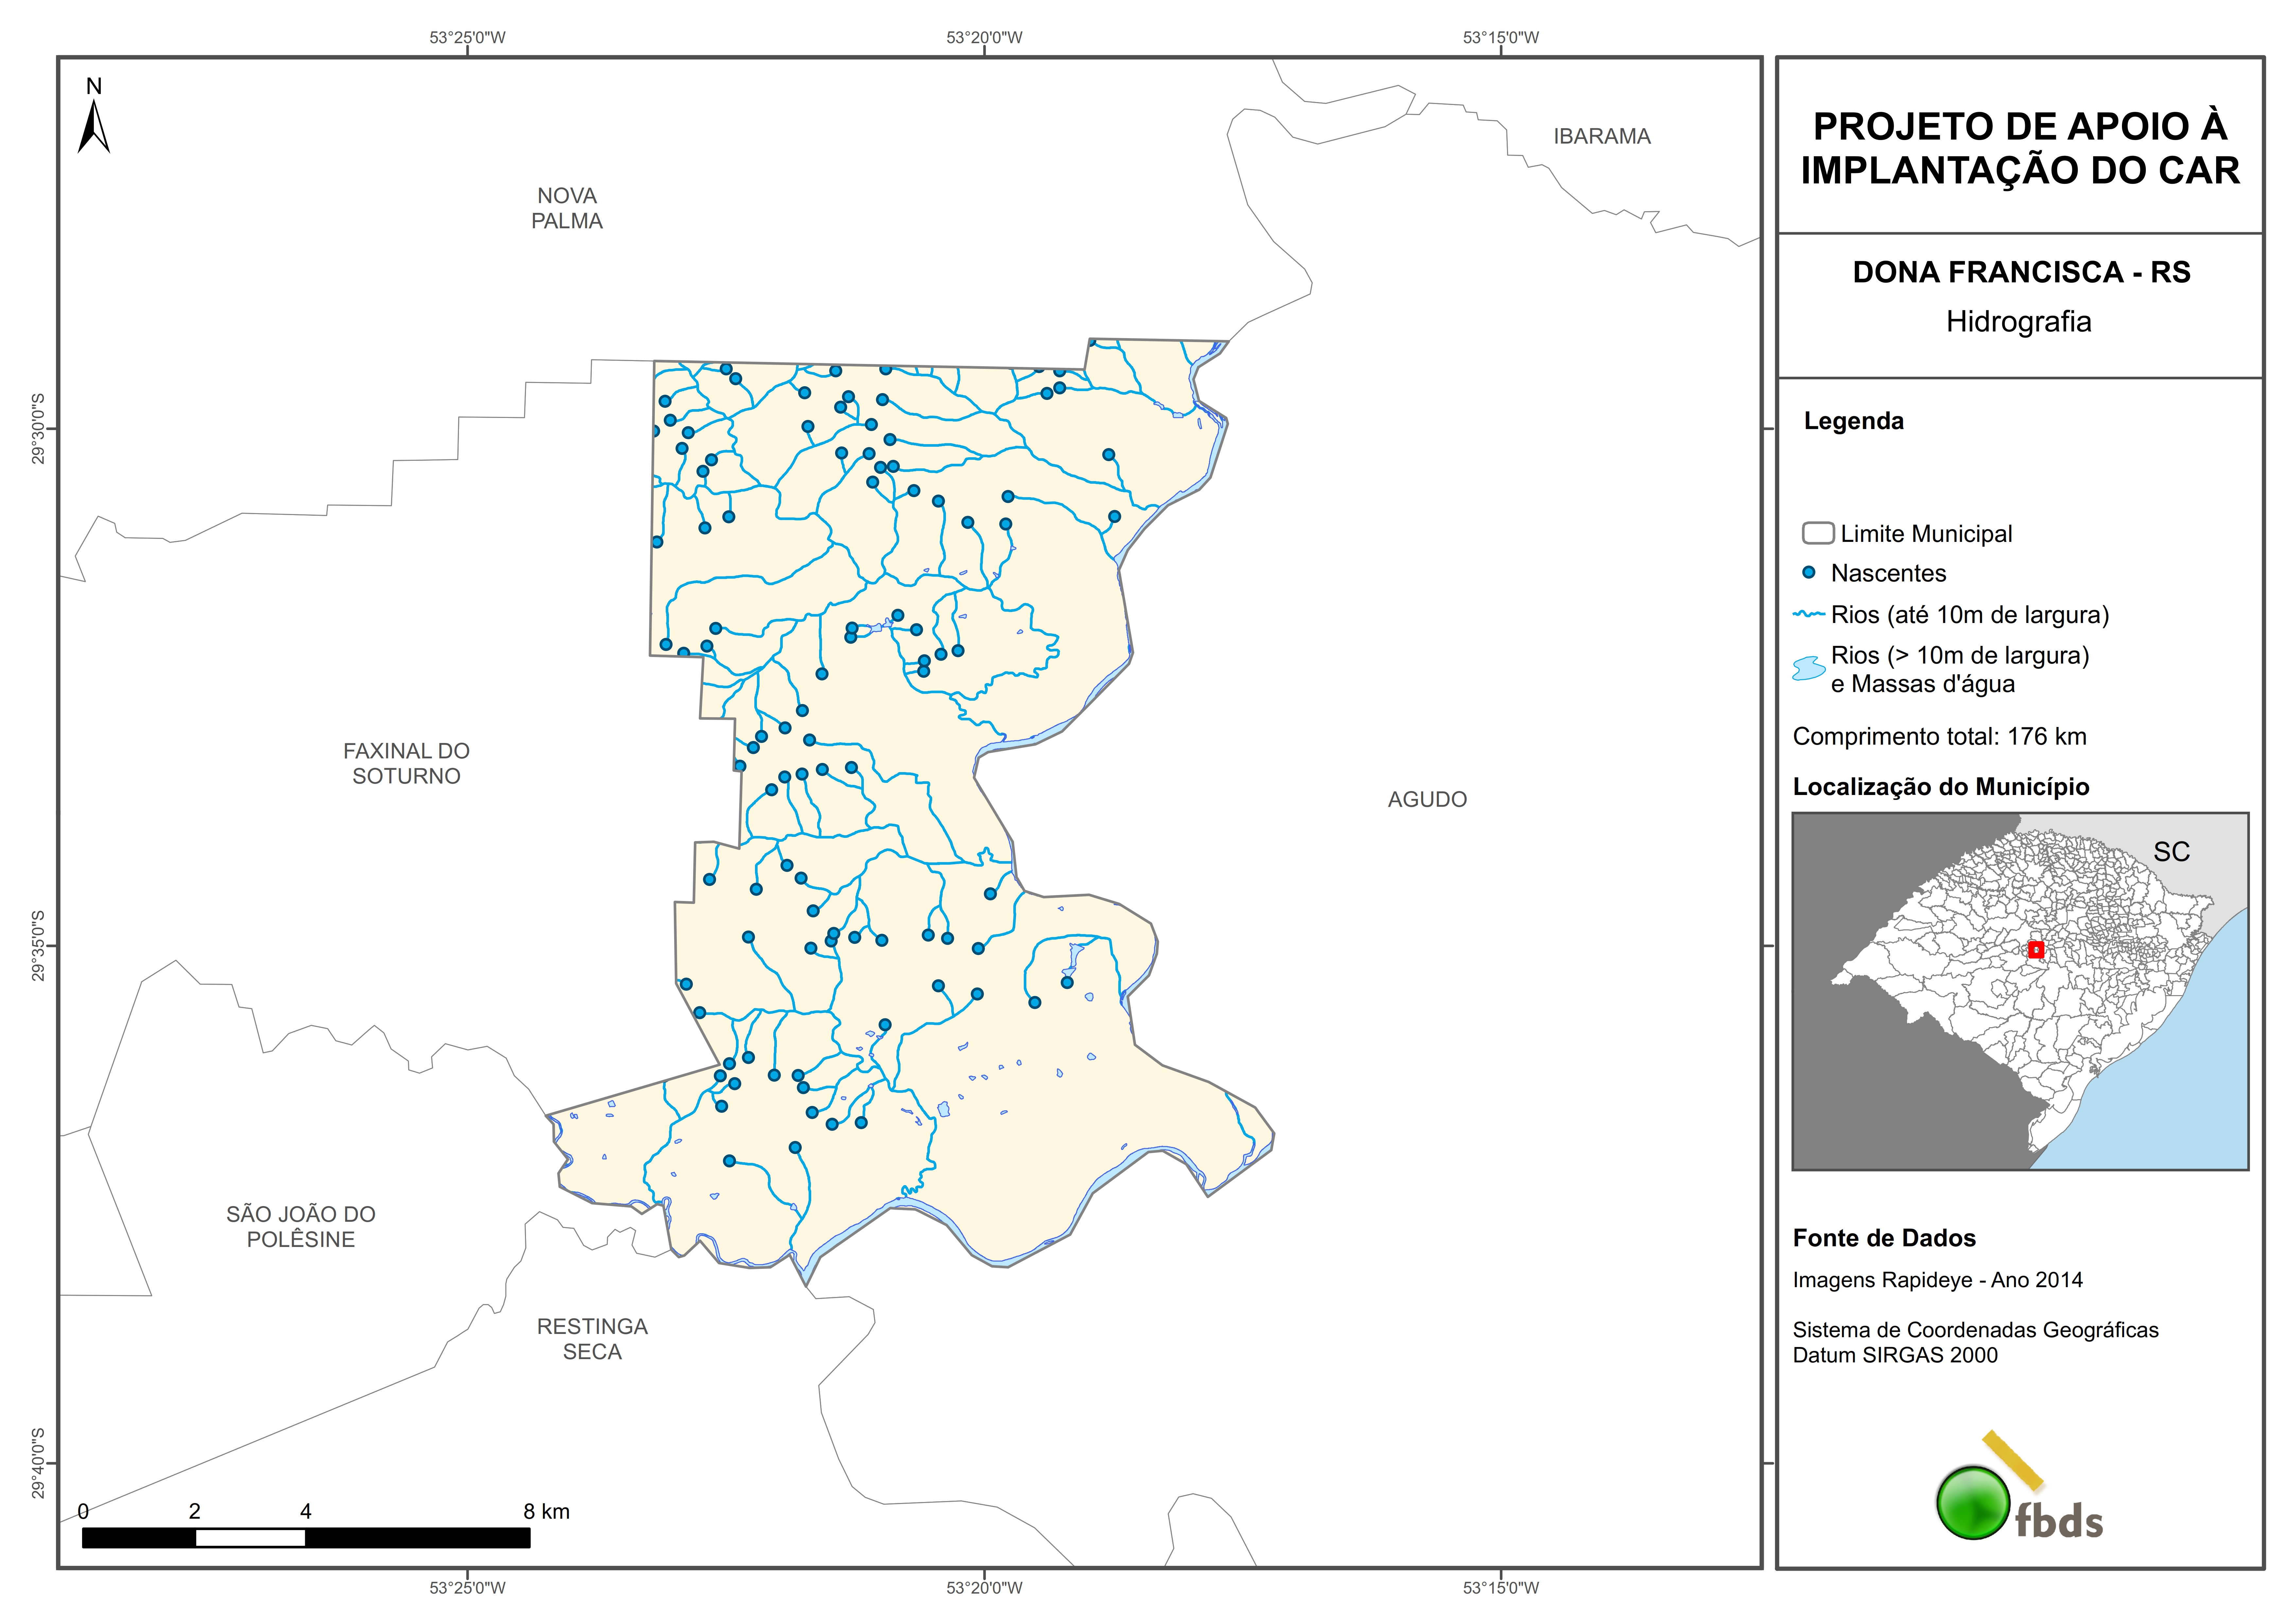2295x1624 pixels.
Task: Click the scale bar graphic
Action: click(x=306, y=1538)
